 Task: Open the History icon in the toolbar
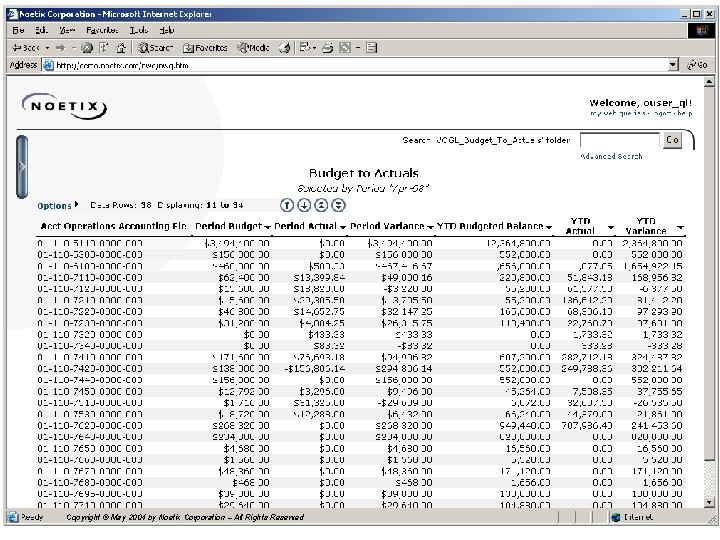click(x=285, y=48)
